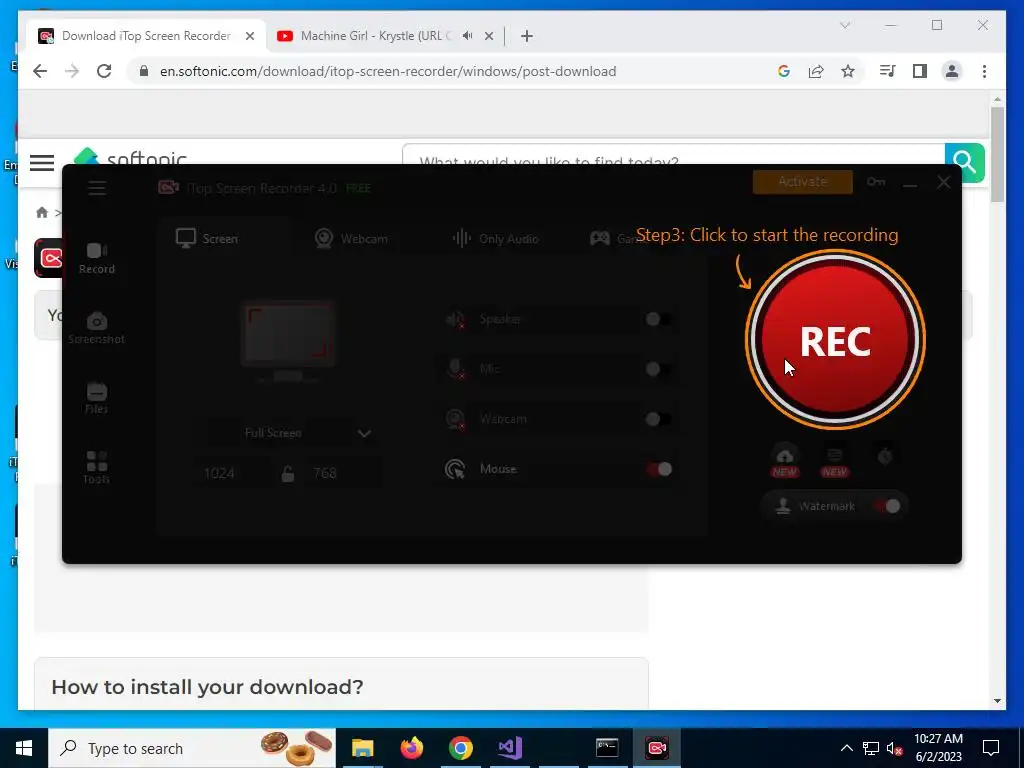Open the muted volume tray icon

click(x=895, y=748)
